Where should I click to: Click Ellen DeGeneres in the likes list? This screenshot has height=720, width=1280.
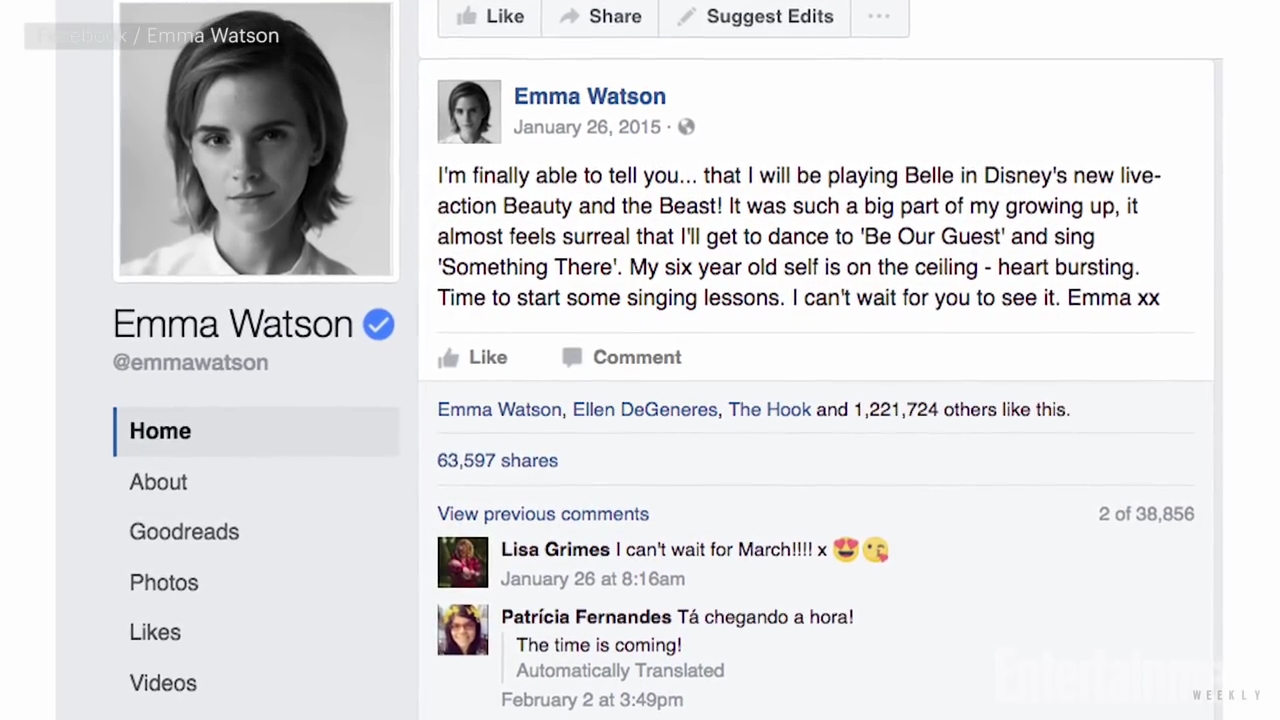click(644, 410)
